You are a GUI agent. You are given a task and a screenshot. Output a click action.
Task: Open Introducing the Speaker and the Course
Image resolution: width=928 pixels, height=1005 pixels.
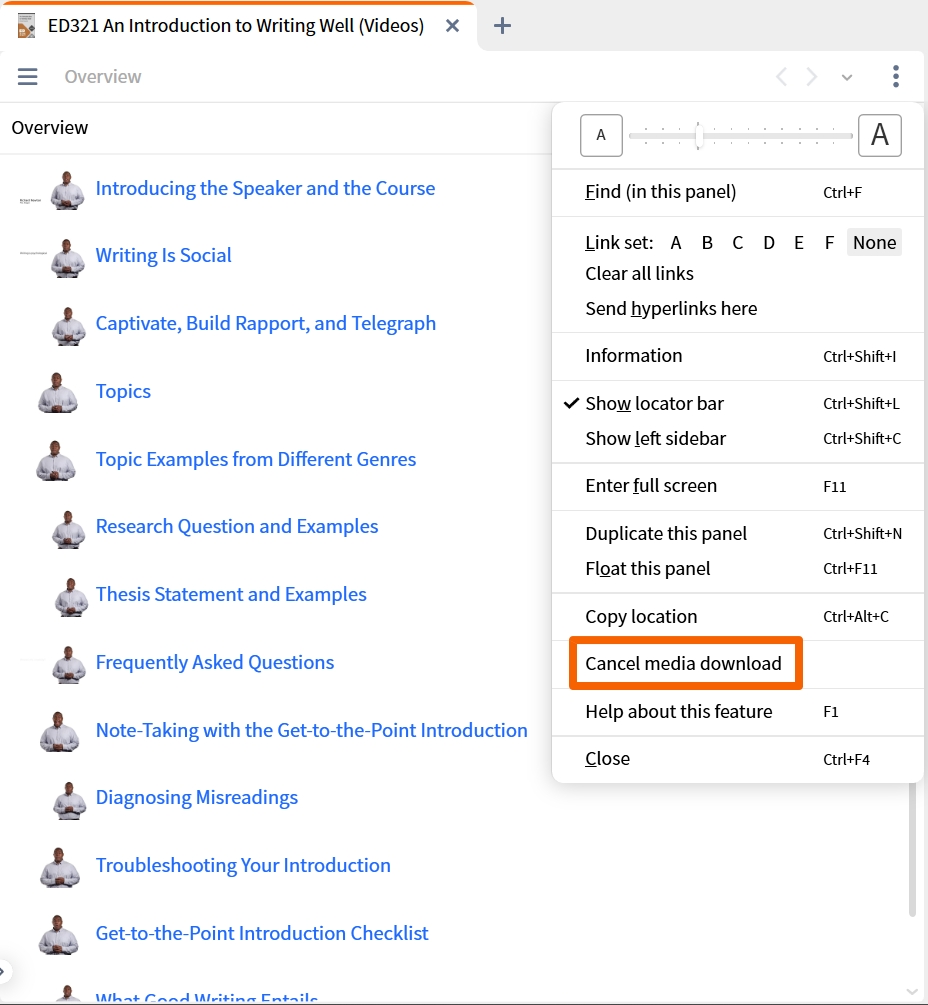[x=265, y=188]
